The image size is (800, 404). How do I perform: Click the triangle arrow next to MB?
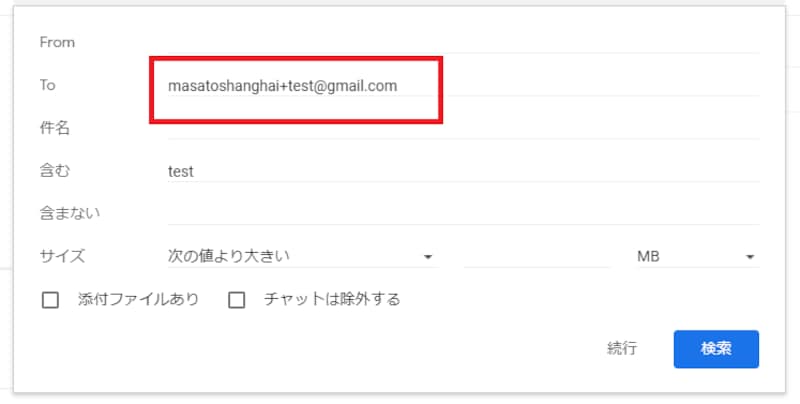pyautogui.click(x=749, y=257)
